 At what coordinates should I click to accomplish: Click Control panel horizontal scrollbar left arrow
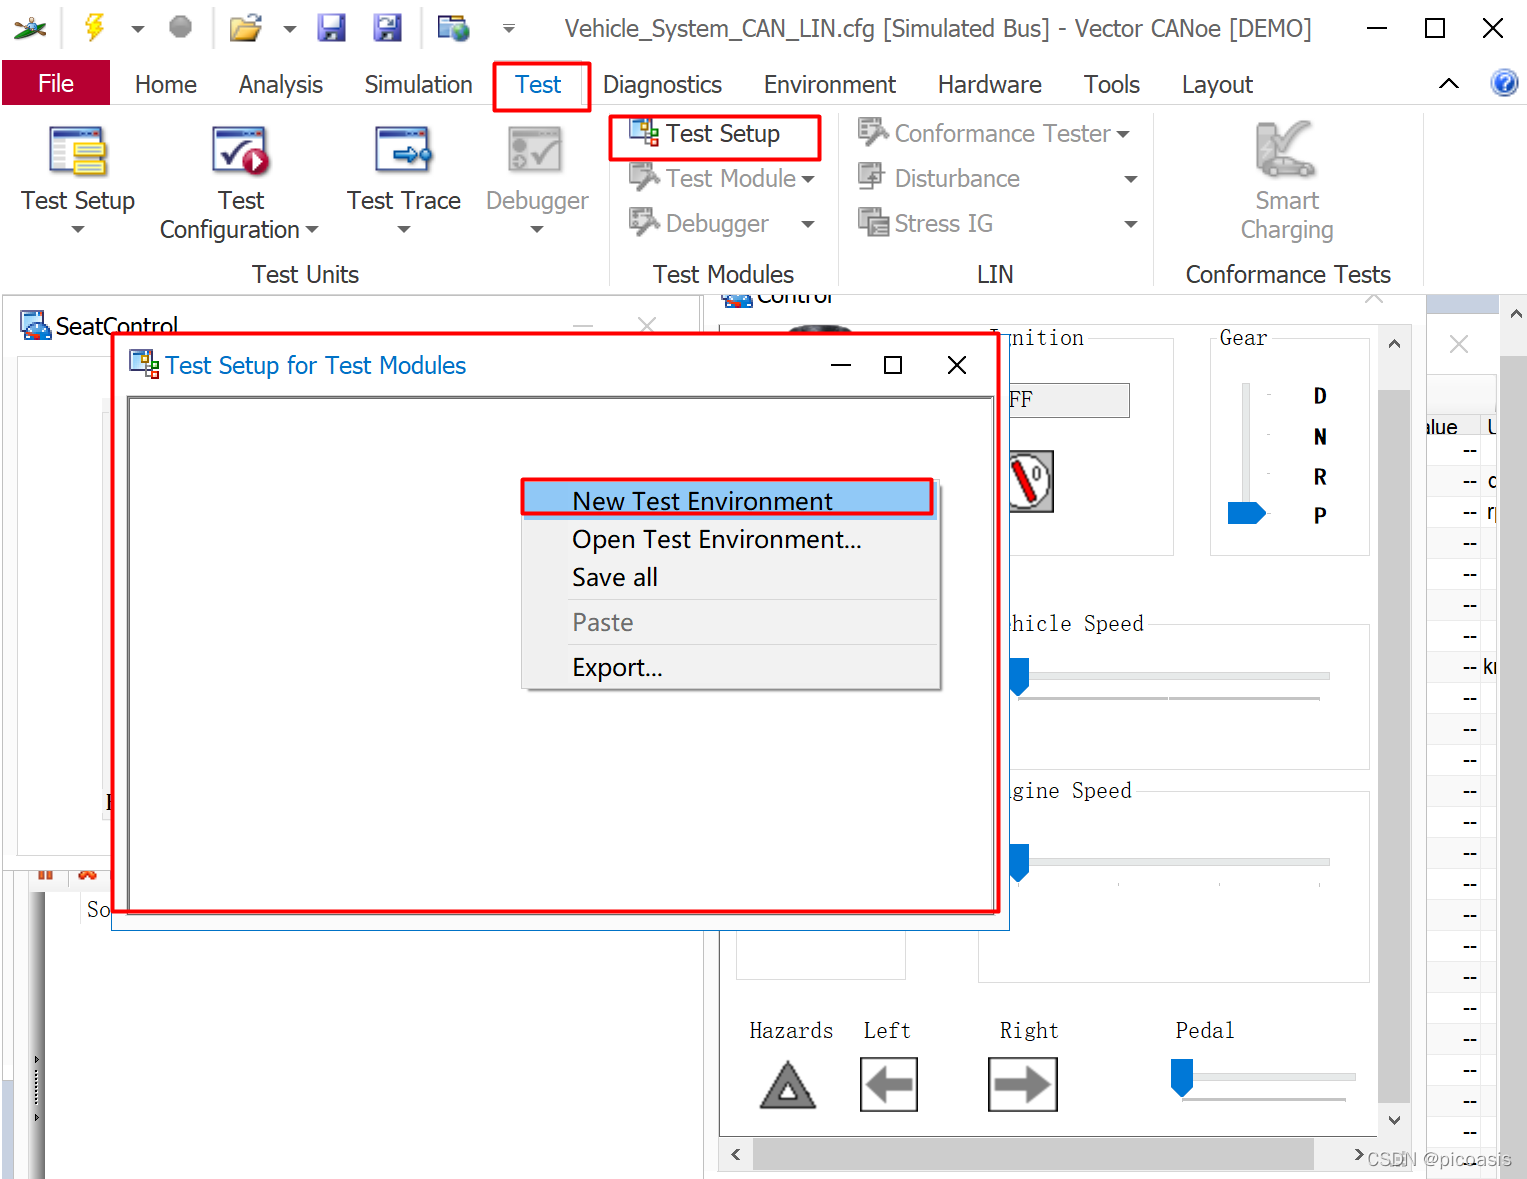736,1154
